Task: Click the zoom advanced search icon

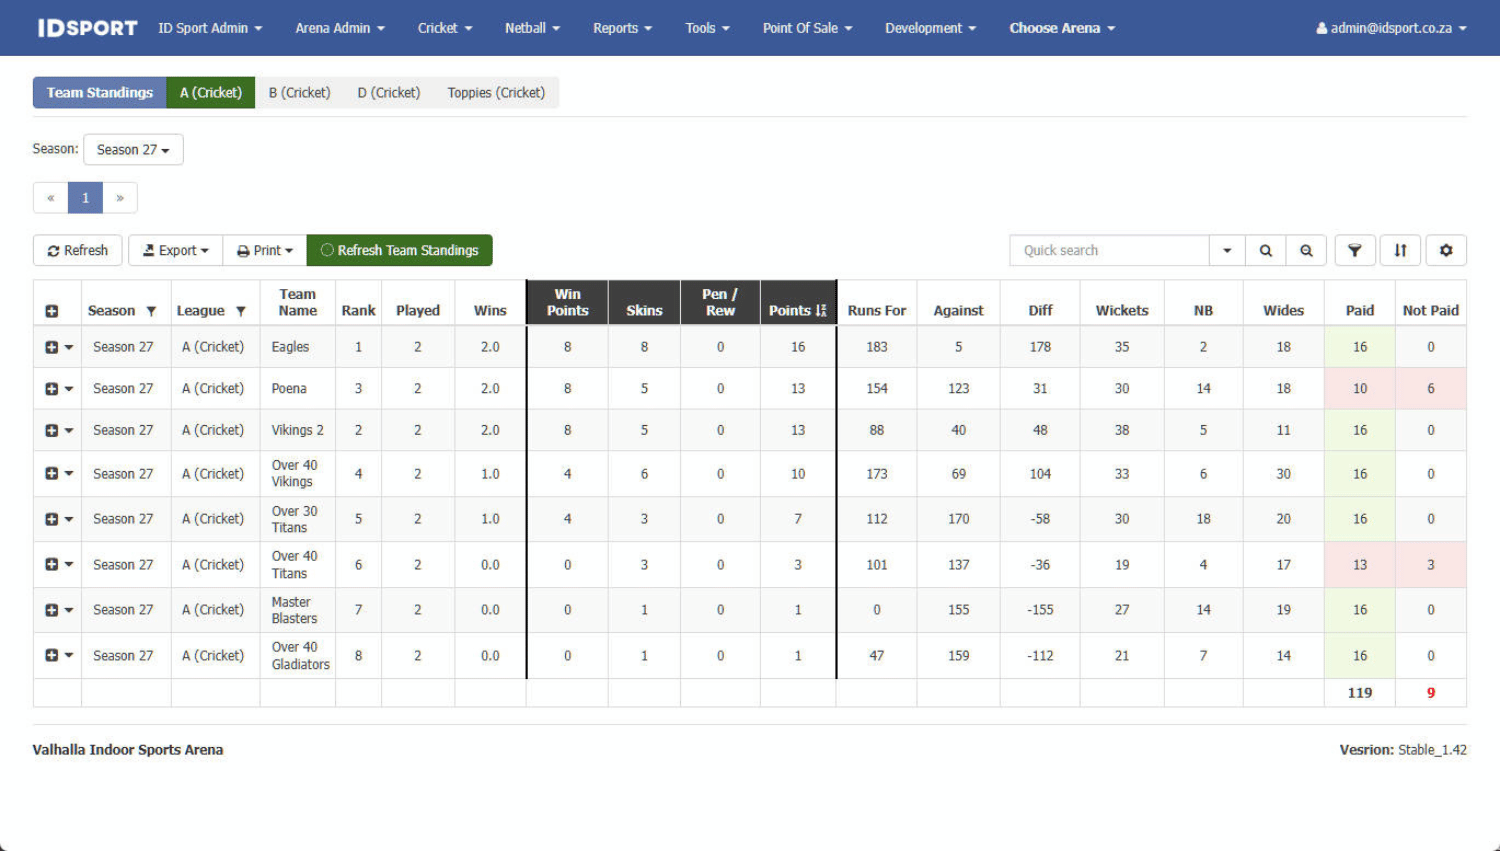Action: pyautogui.click(x=1306, y=251)
